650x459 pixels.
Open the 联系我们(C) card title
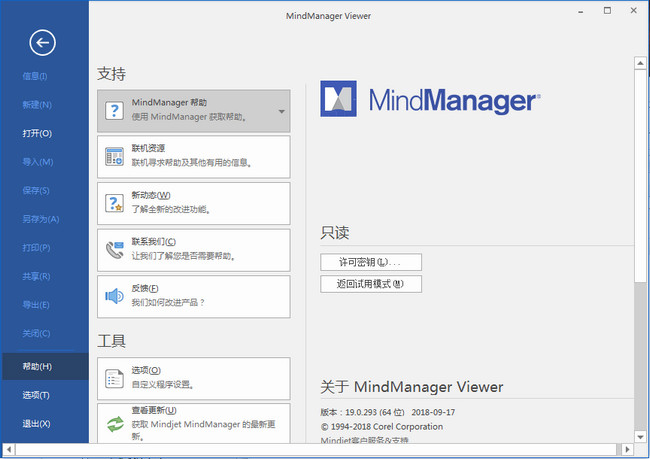point(153,241)
